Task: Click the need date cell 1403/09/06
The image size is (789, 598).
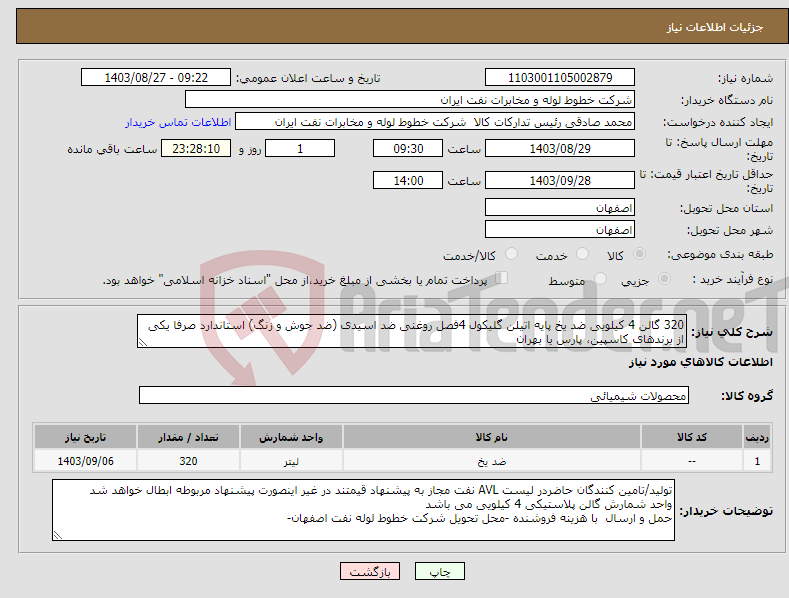Action: point(85,461)
